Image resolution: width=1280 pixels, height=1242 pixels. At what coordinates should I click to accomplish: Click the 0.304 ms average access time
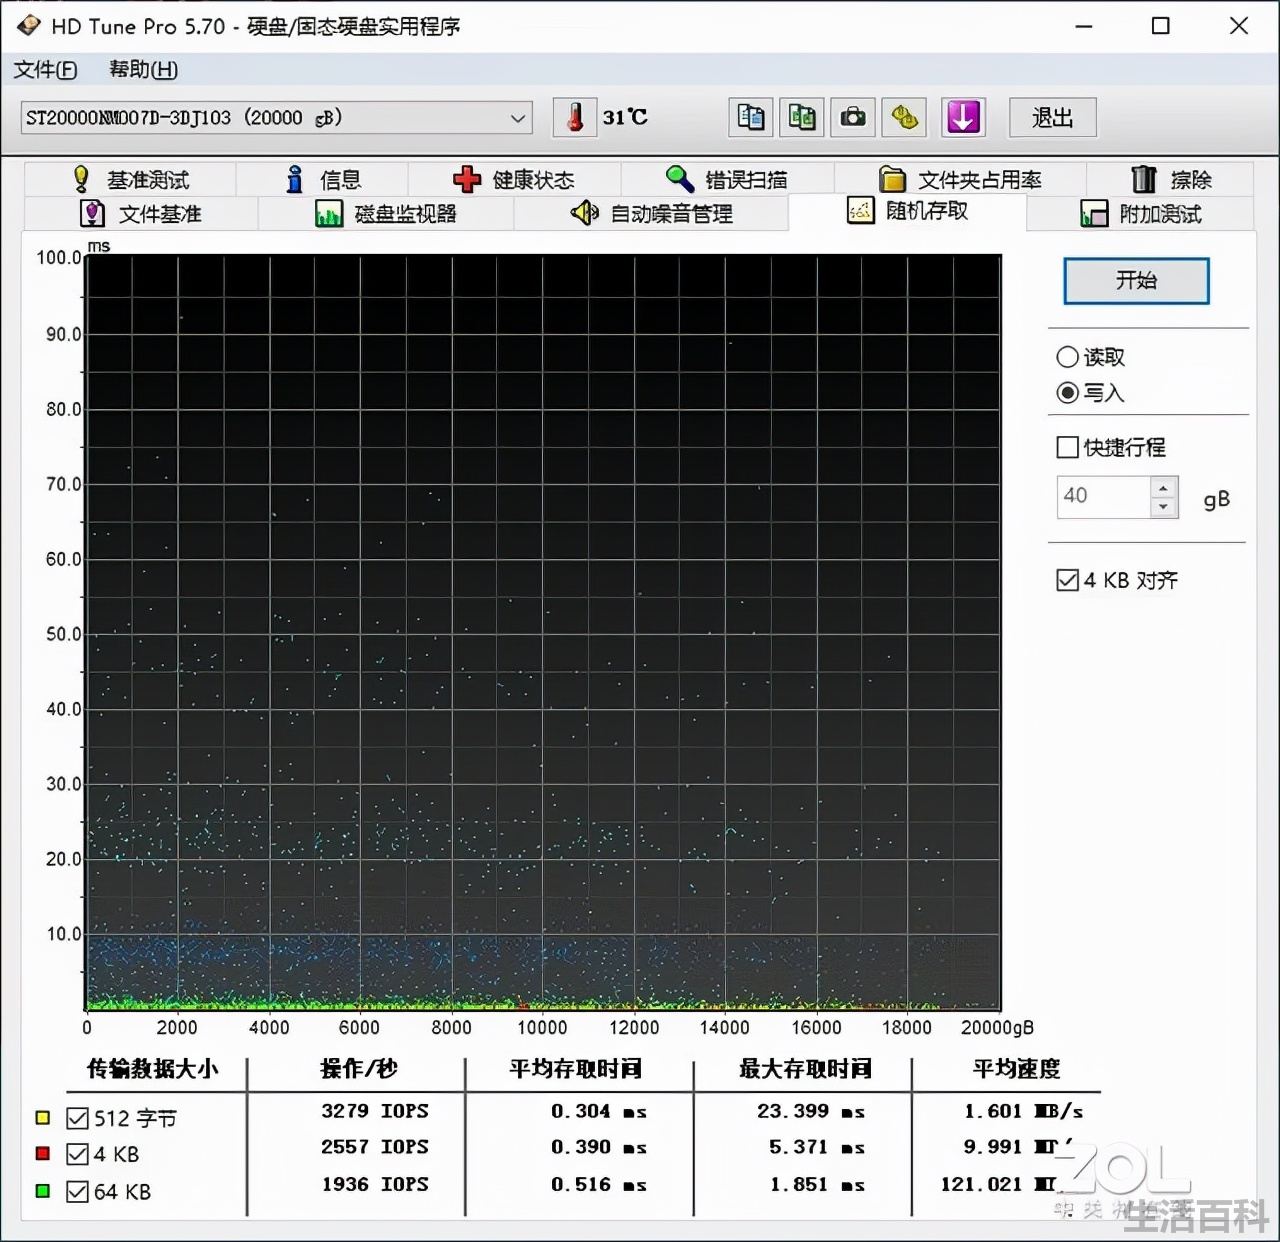599,1111
